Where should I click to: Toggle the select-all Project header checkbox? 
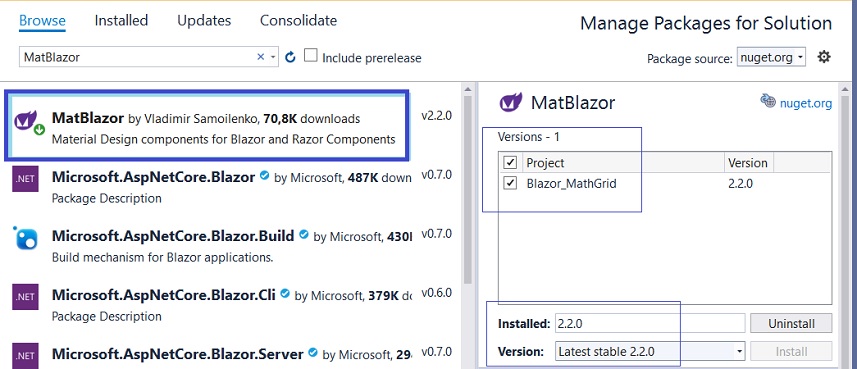coord(510,162)
